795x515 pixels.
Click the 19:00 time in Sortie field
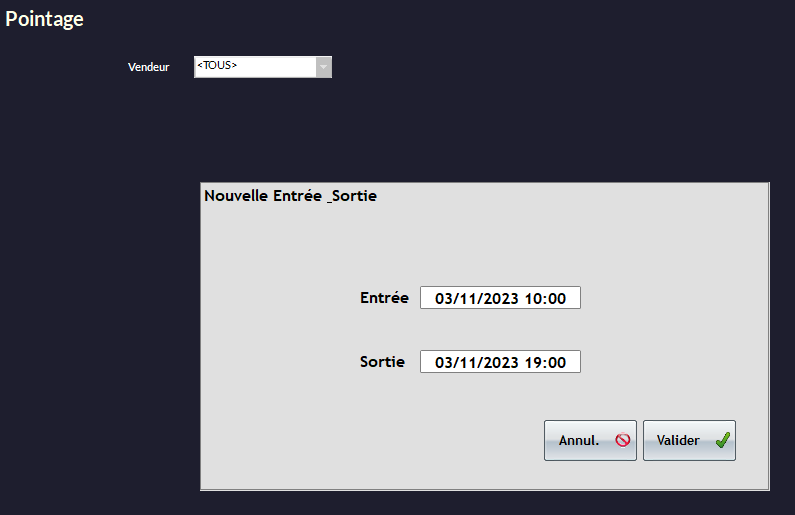tap(546, 362)
